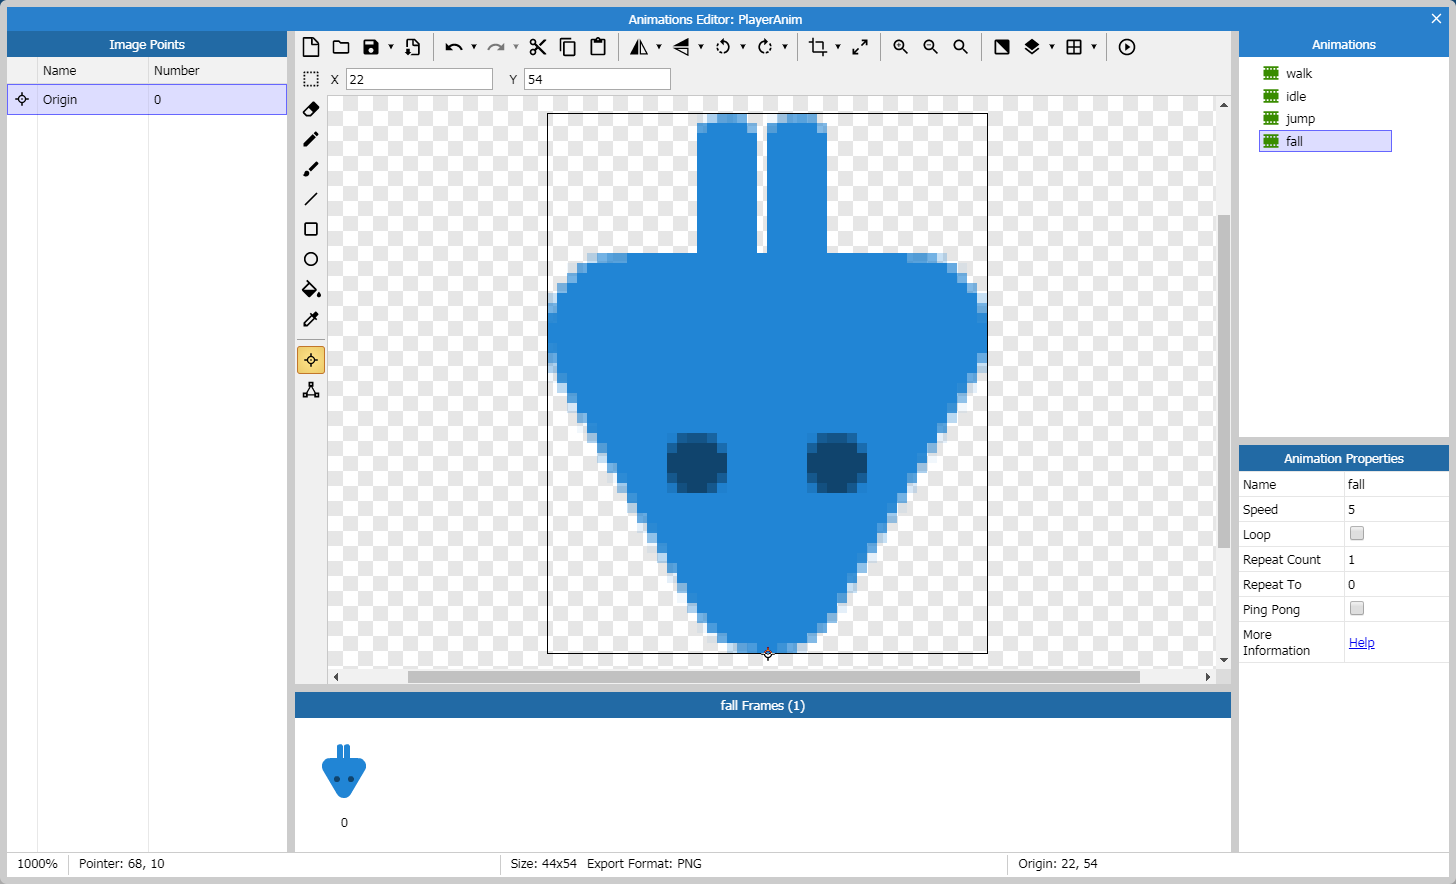This screenshot has width=1456, height=884.
Task: Pick the Fill tool
Action: click(310, 290)
